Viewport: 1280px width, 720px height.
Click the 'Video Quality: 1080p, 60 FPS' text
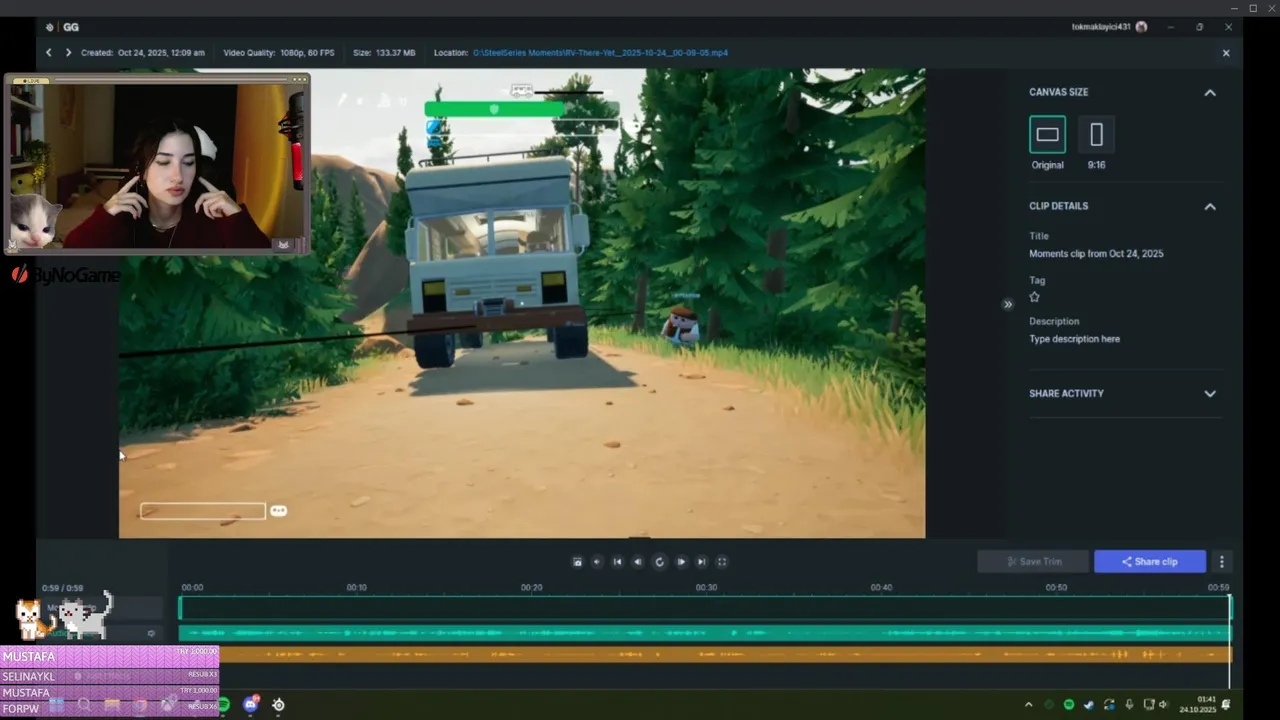(x=279, y=53)
